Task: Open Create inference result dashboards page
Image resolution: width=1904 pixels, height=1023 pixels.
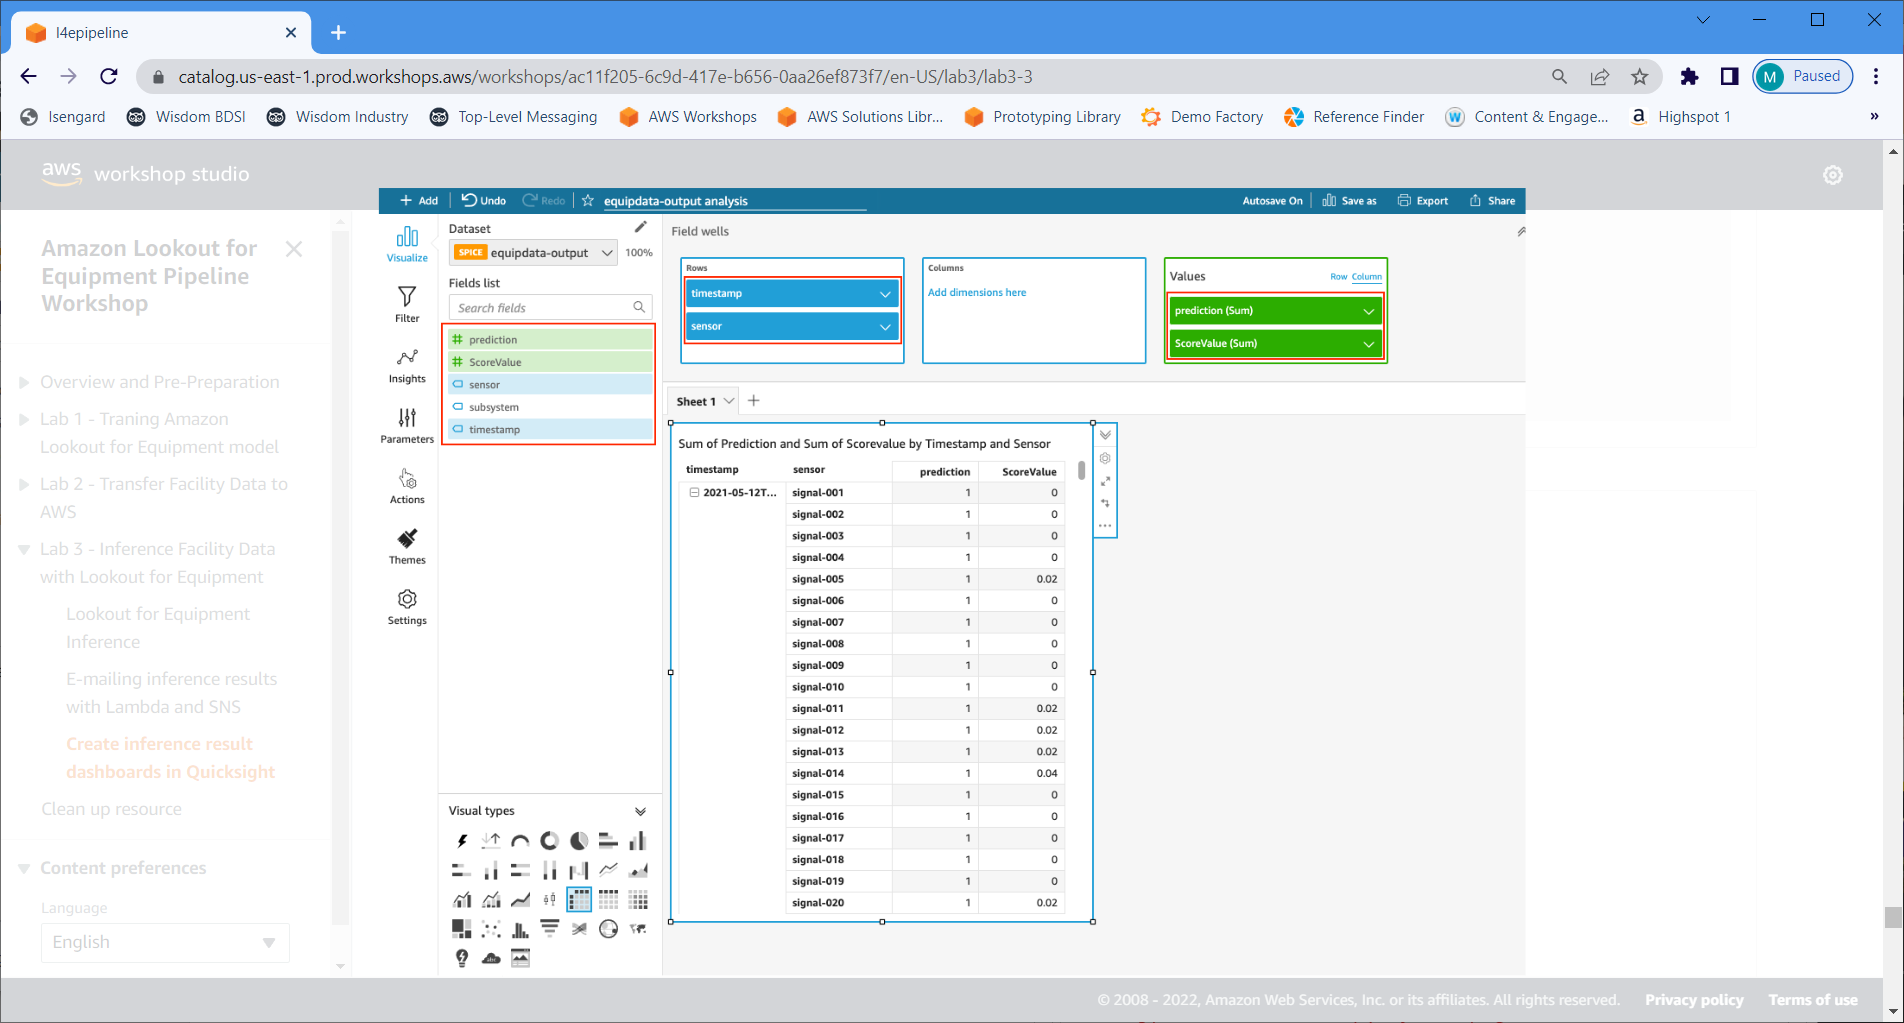Action: [170, 758]
